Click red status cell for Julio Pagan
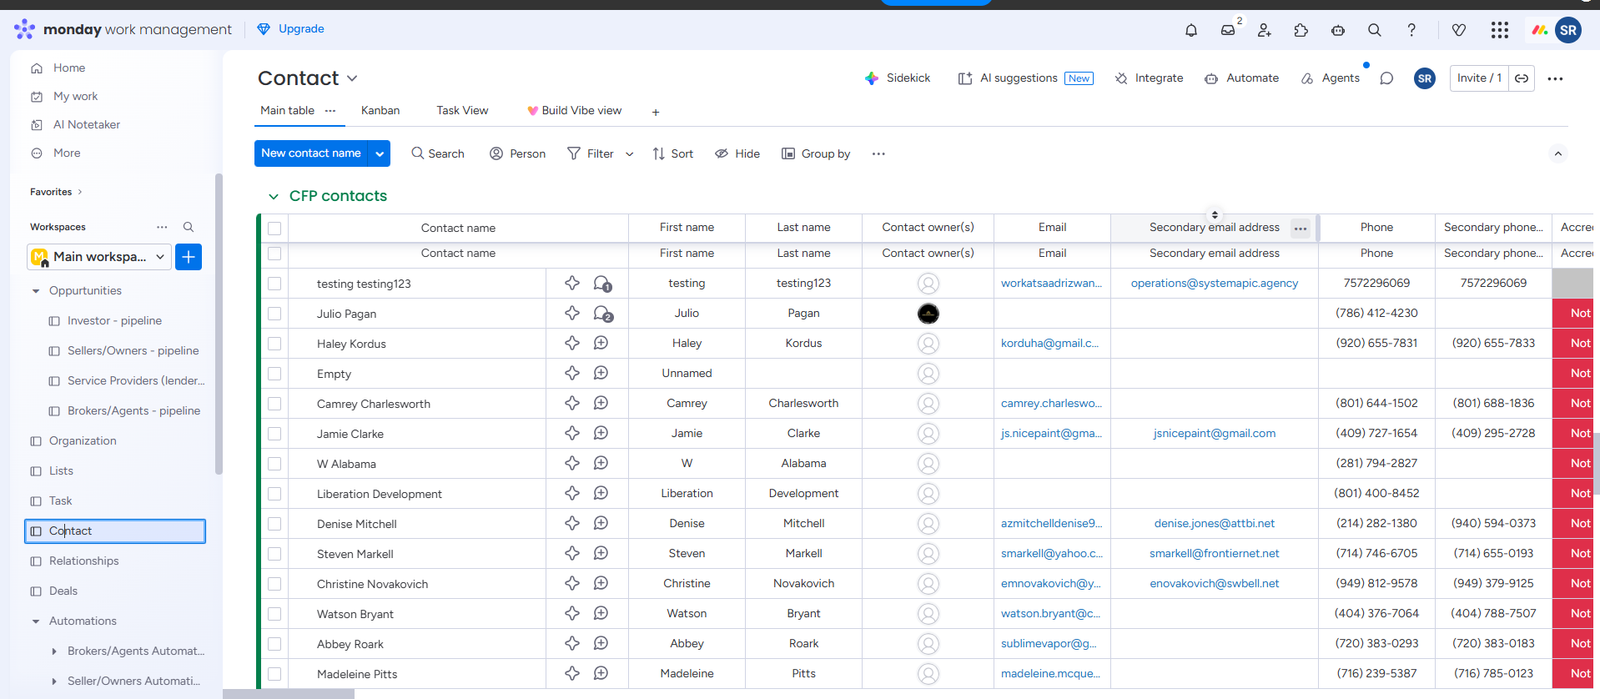Image resolution: width=1600 pixels, height=699 pixels. [x=1573, y=314]
